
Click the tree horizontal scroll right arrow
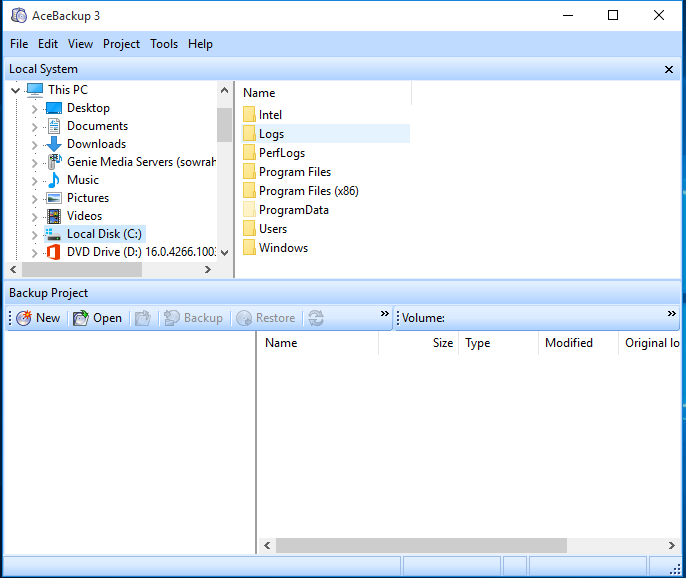tap(208, 270)
